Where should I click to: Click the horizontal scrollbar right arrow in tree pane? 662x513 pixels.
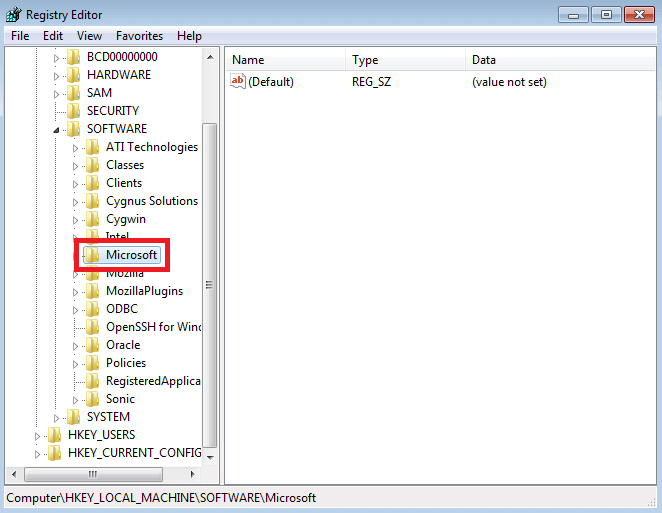(x=194, y=474)
